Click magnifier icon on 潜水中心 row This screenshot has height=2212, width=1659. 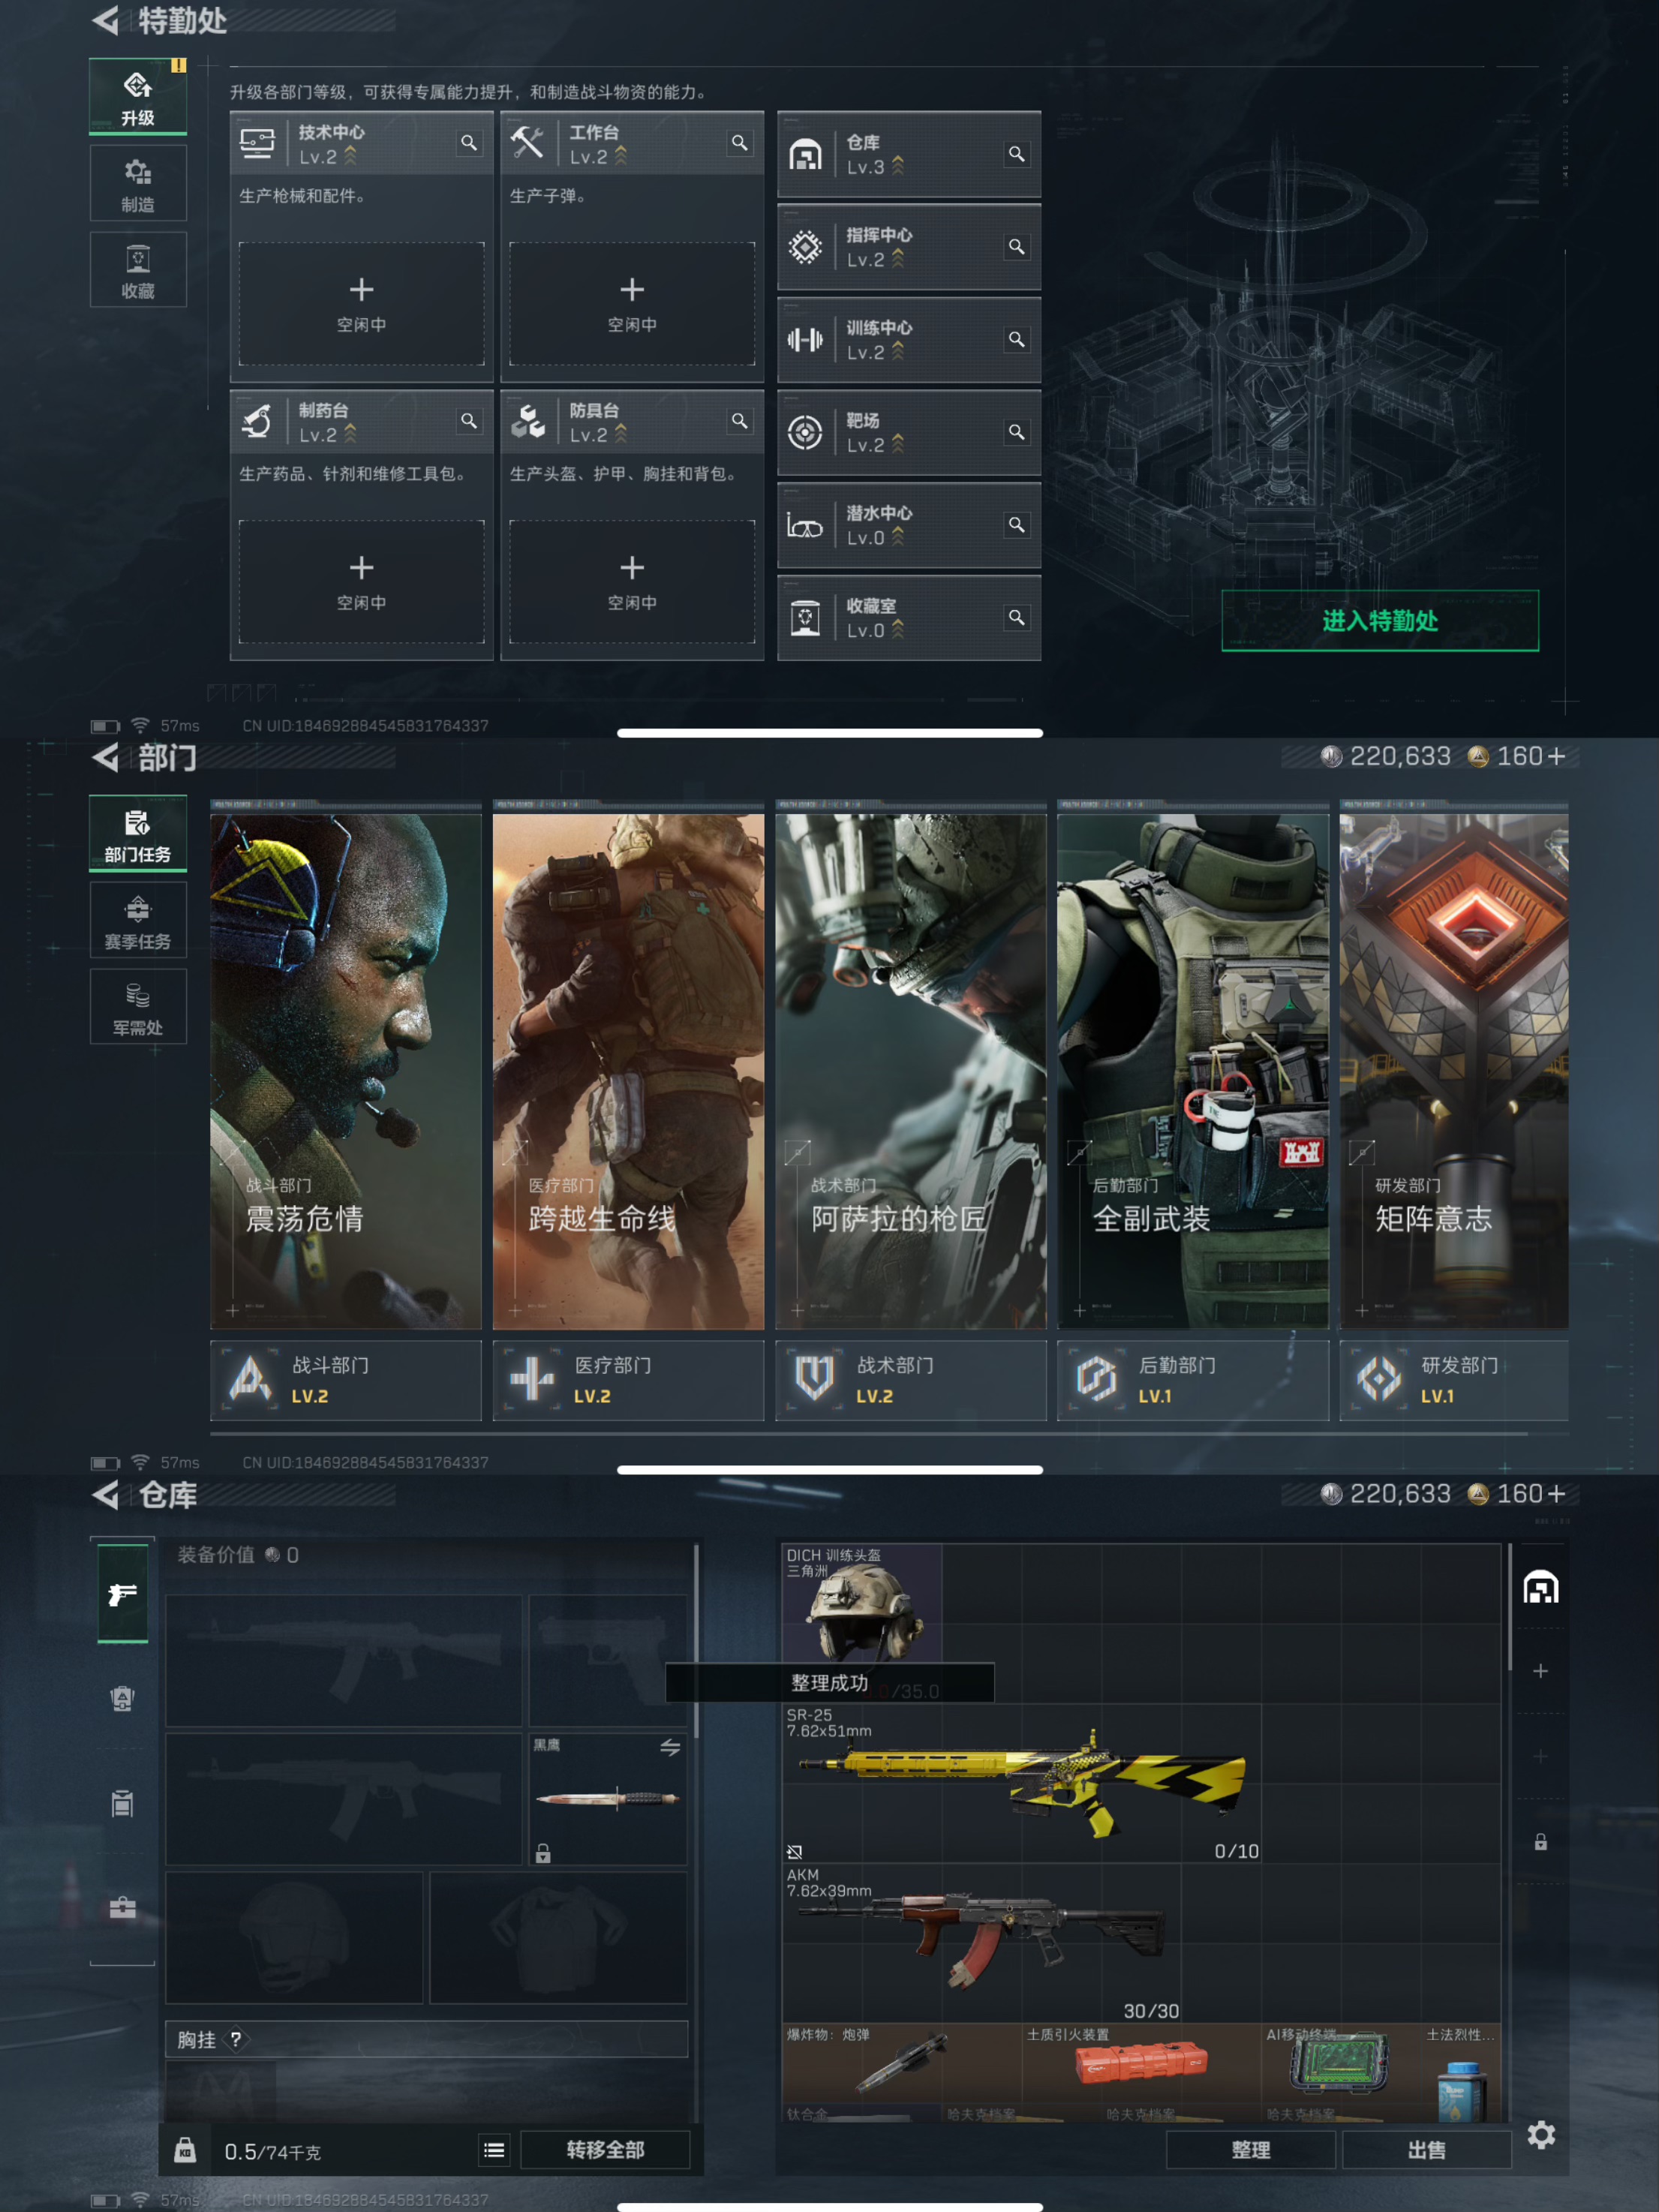coord(1016,525)
